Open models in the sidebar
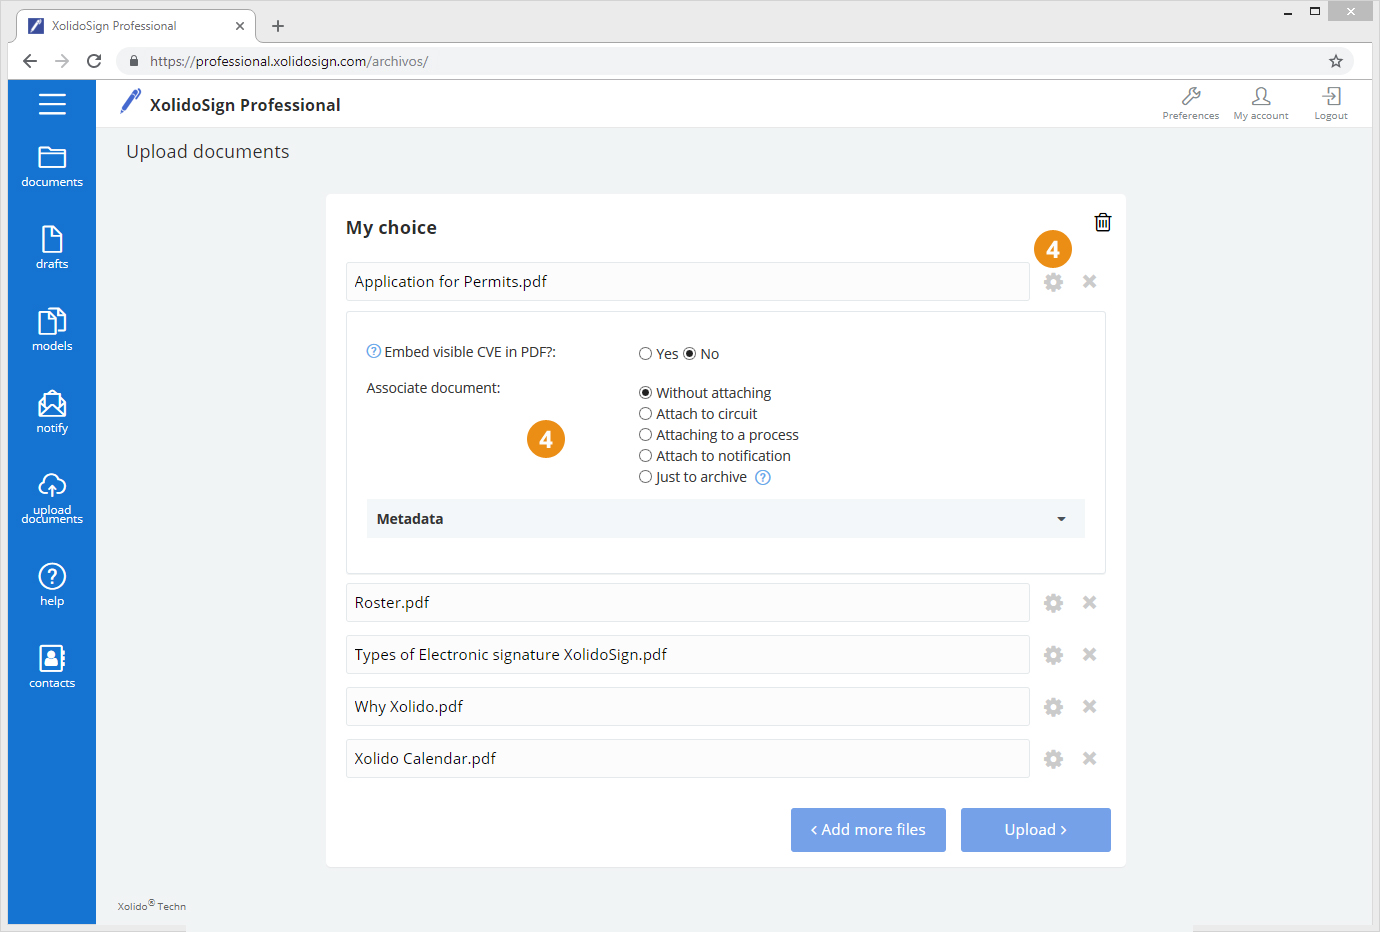Screen dimensions: 1380x932 click(52, 330)
